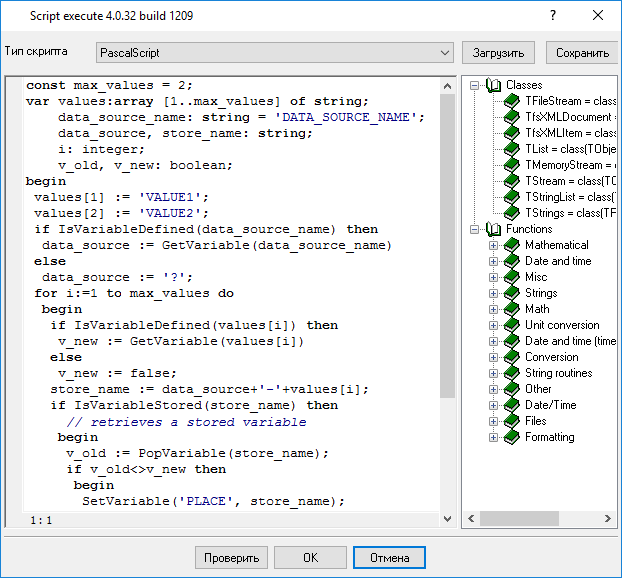Click the Загрузить button

click(x=498, y=53)
